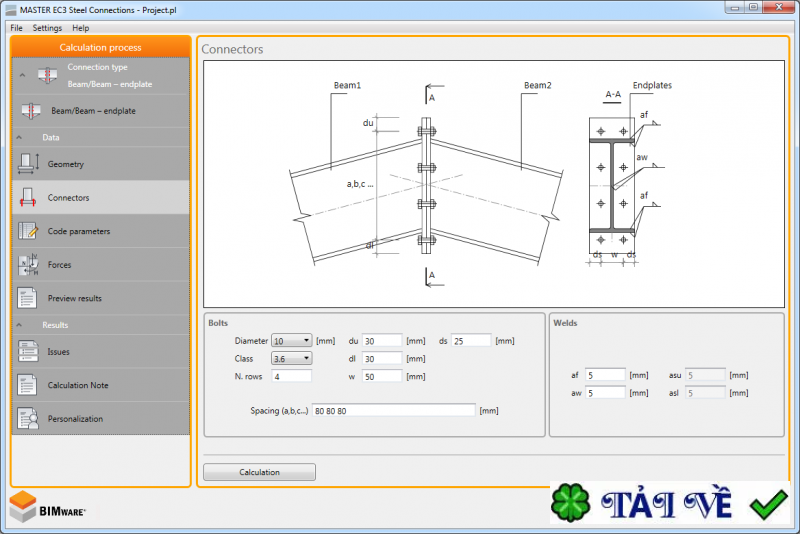Viewport: 800px width, 534px height.
Task: Open Code parameters icon
Action: [27, 231]
